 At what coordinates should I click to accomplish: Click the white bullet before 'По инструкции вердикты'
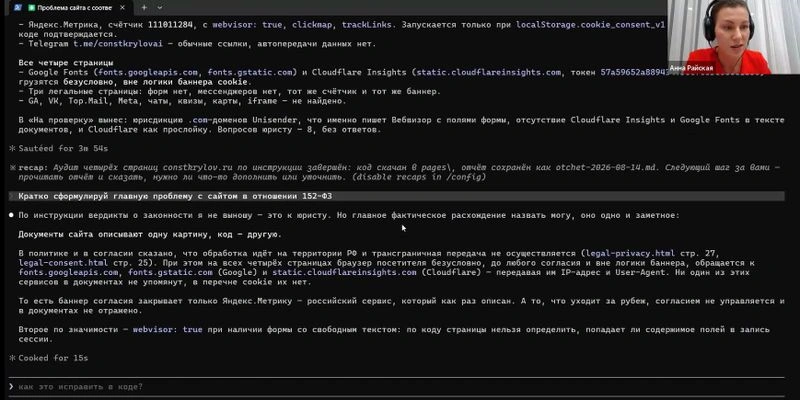point(11,216)
